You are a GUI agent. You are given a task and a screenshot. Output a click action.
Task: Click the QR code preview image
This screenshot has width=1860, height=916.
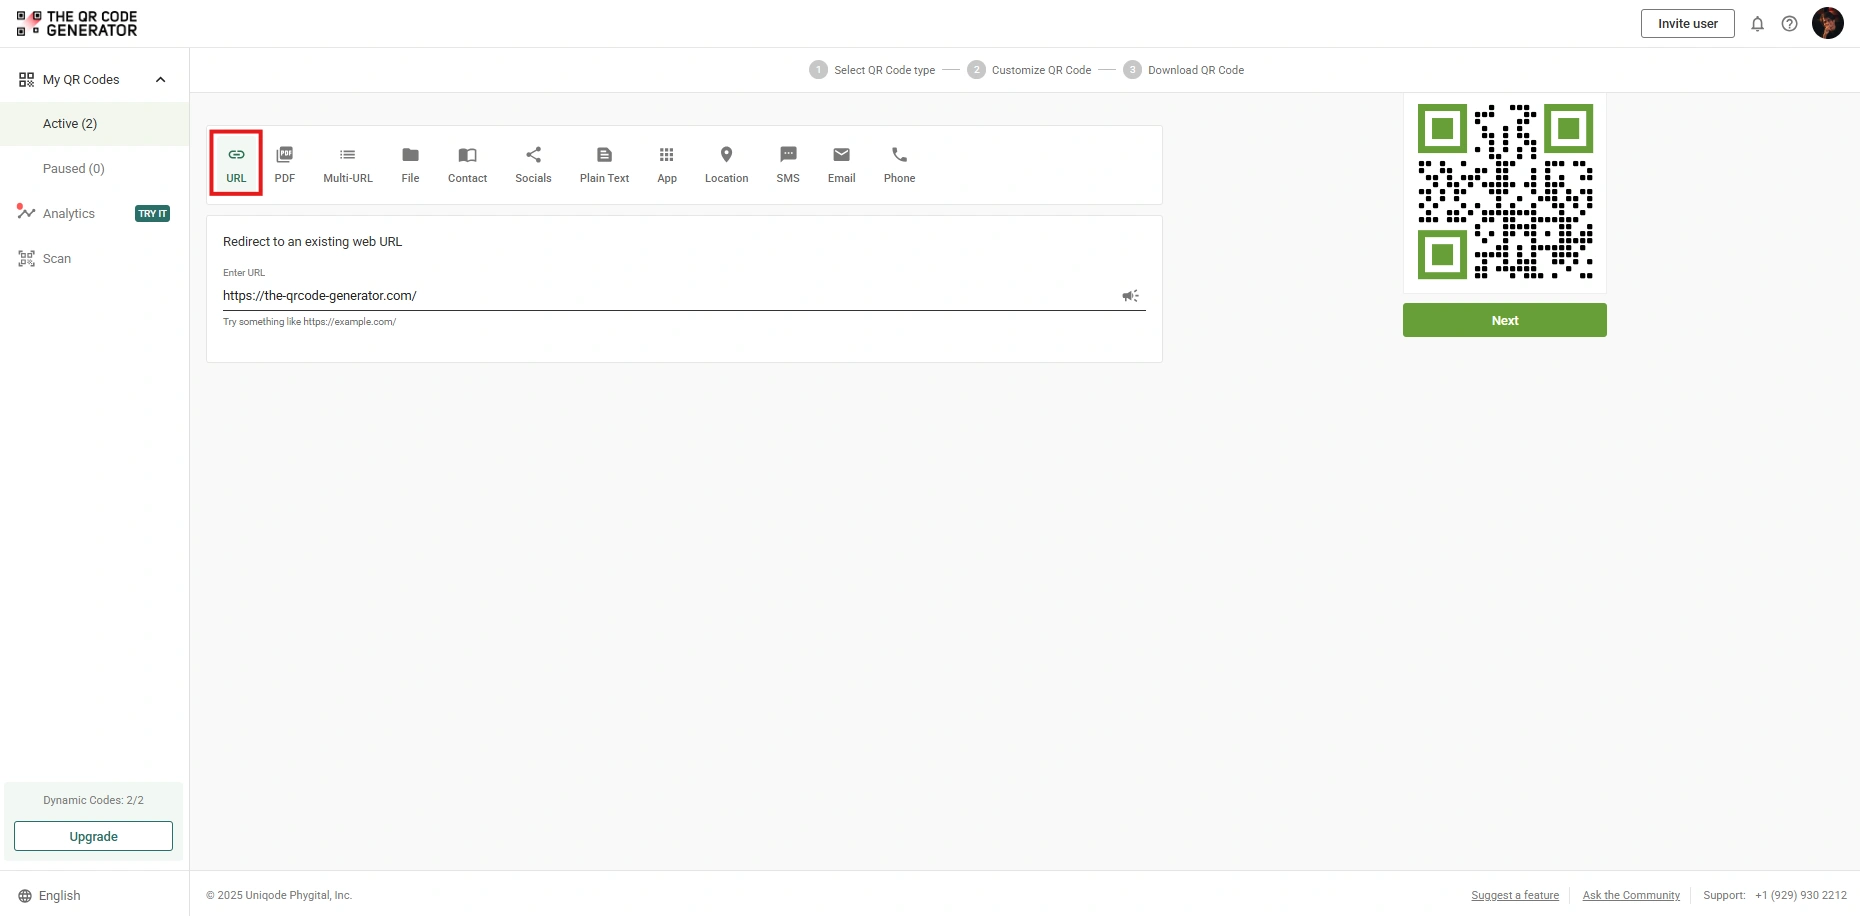(x=1504, y=192)
